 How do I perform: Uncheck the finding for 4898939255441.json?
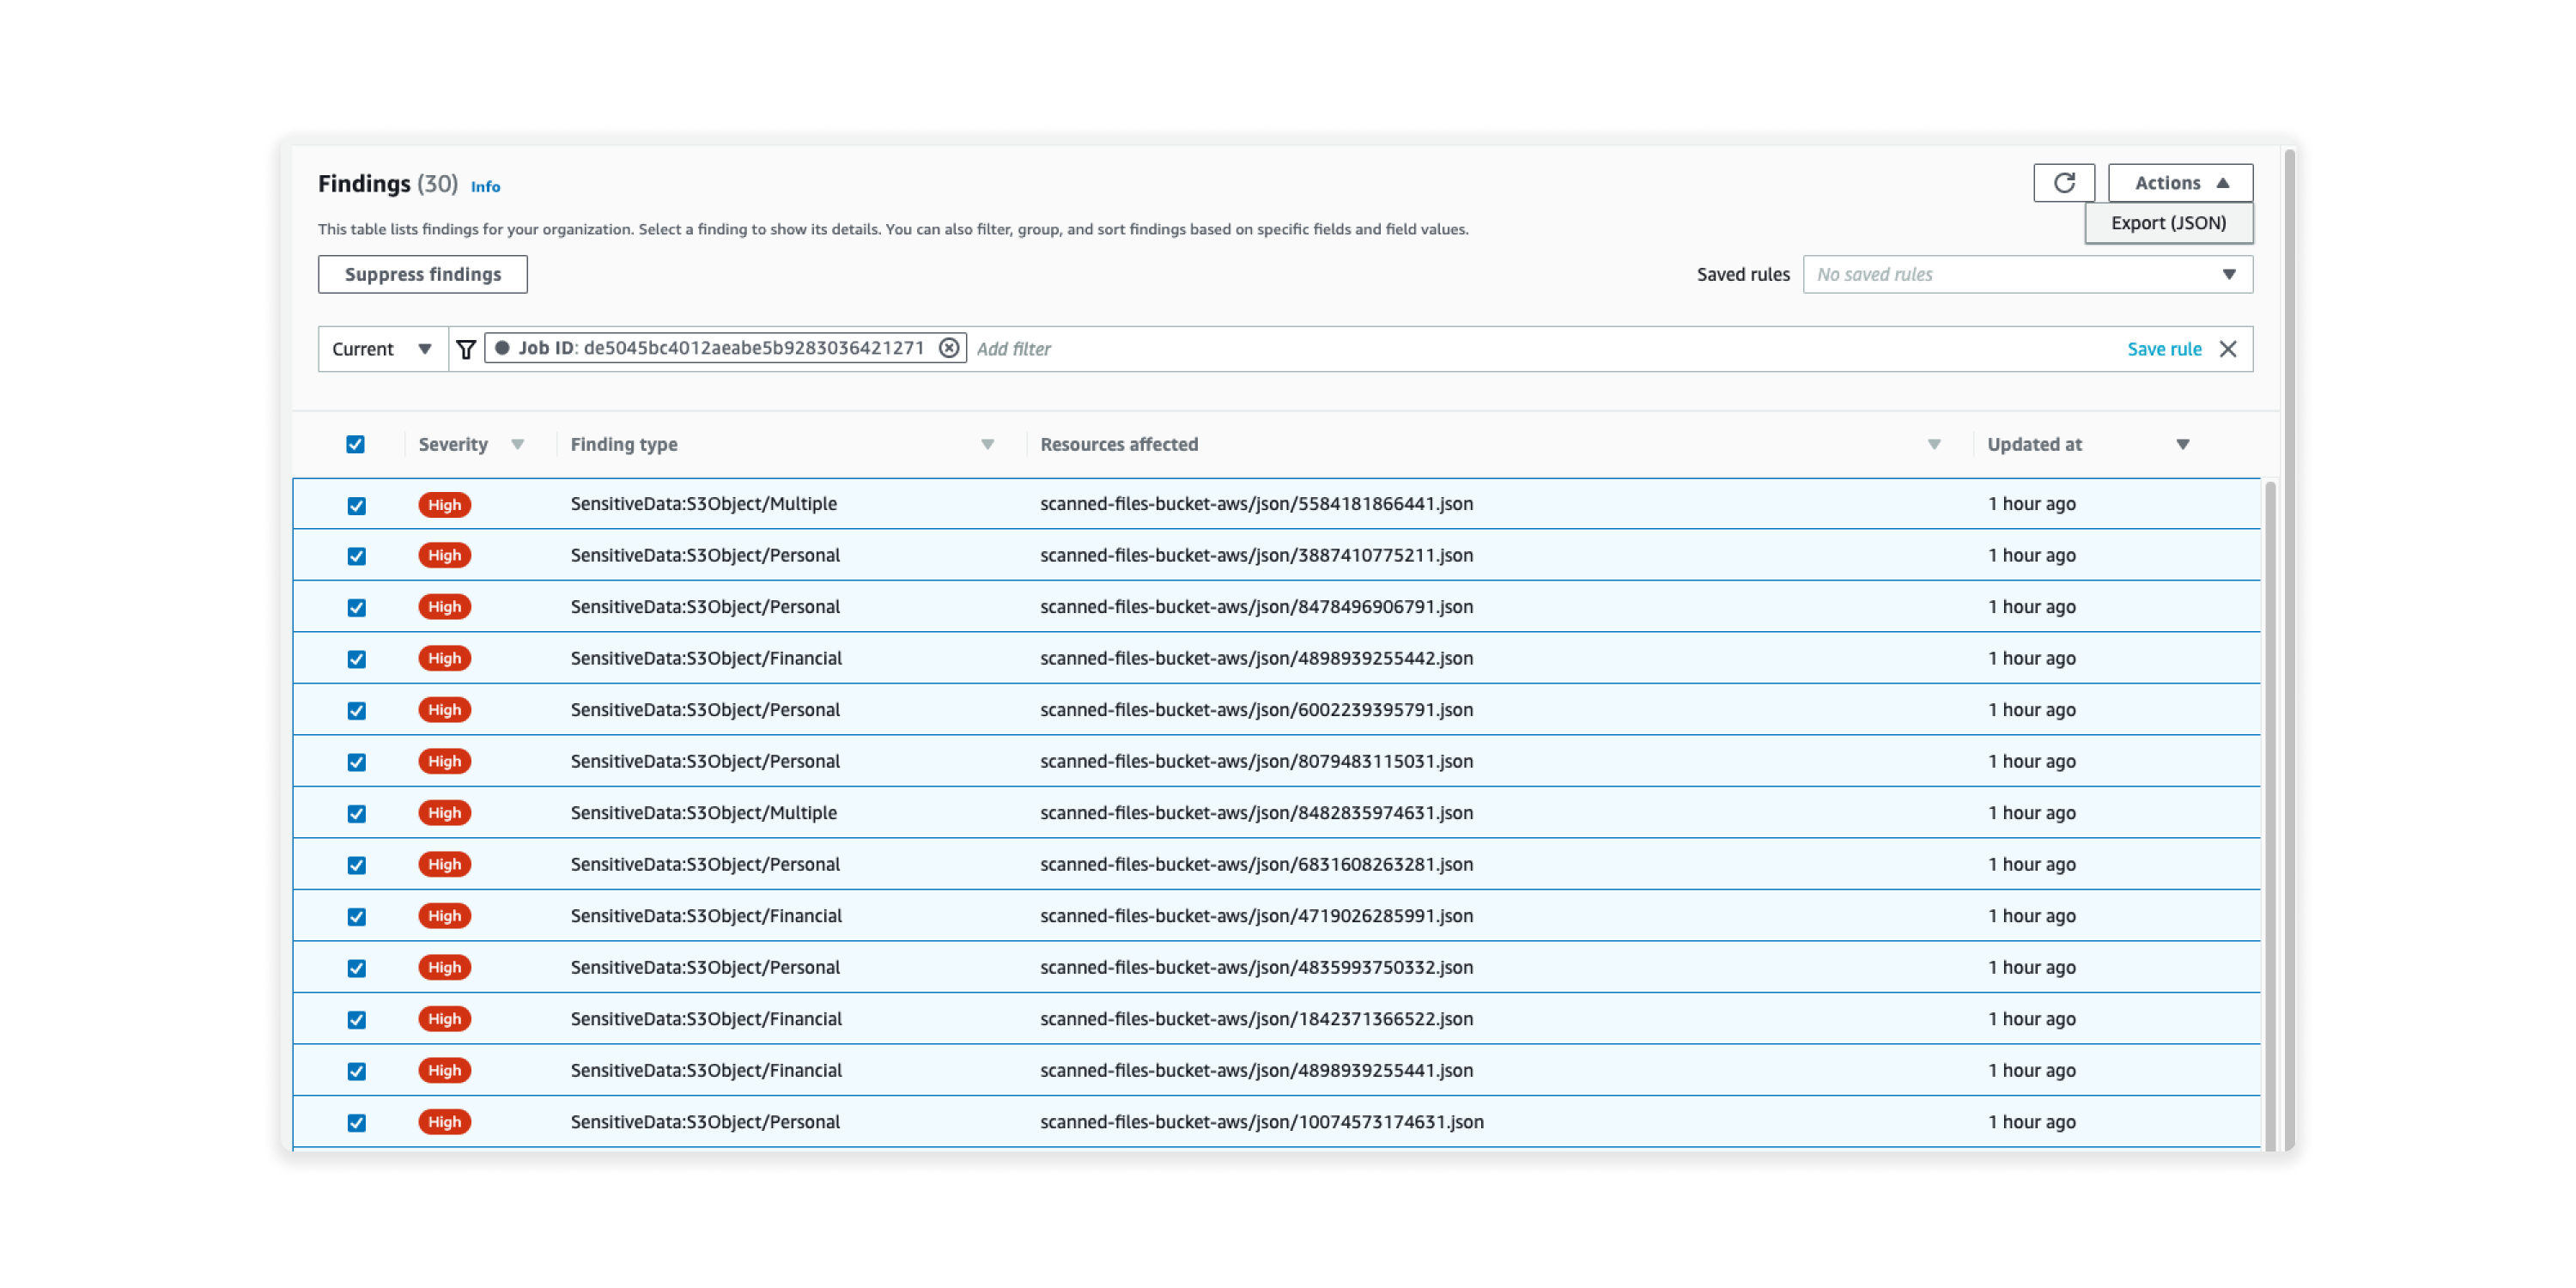click(356, 1071)
